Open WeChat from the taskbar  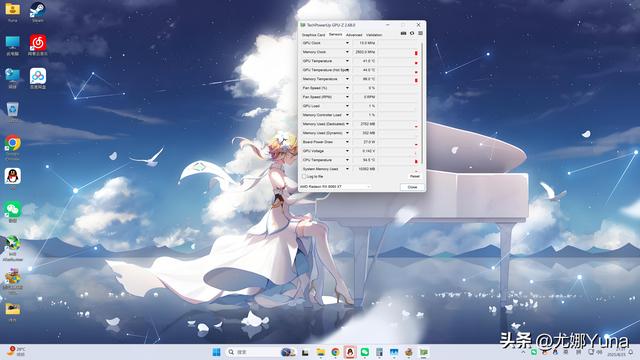point(364,352)
